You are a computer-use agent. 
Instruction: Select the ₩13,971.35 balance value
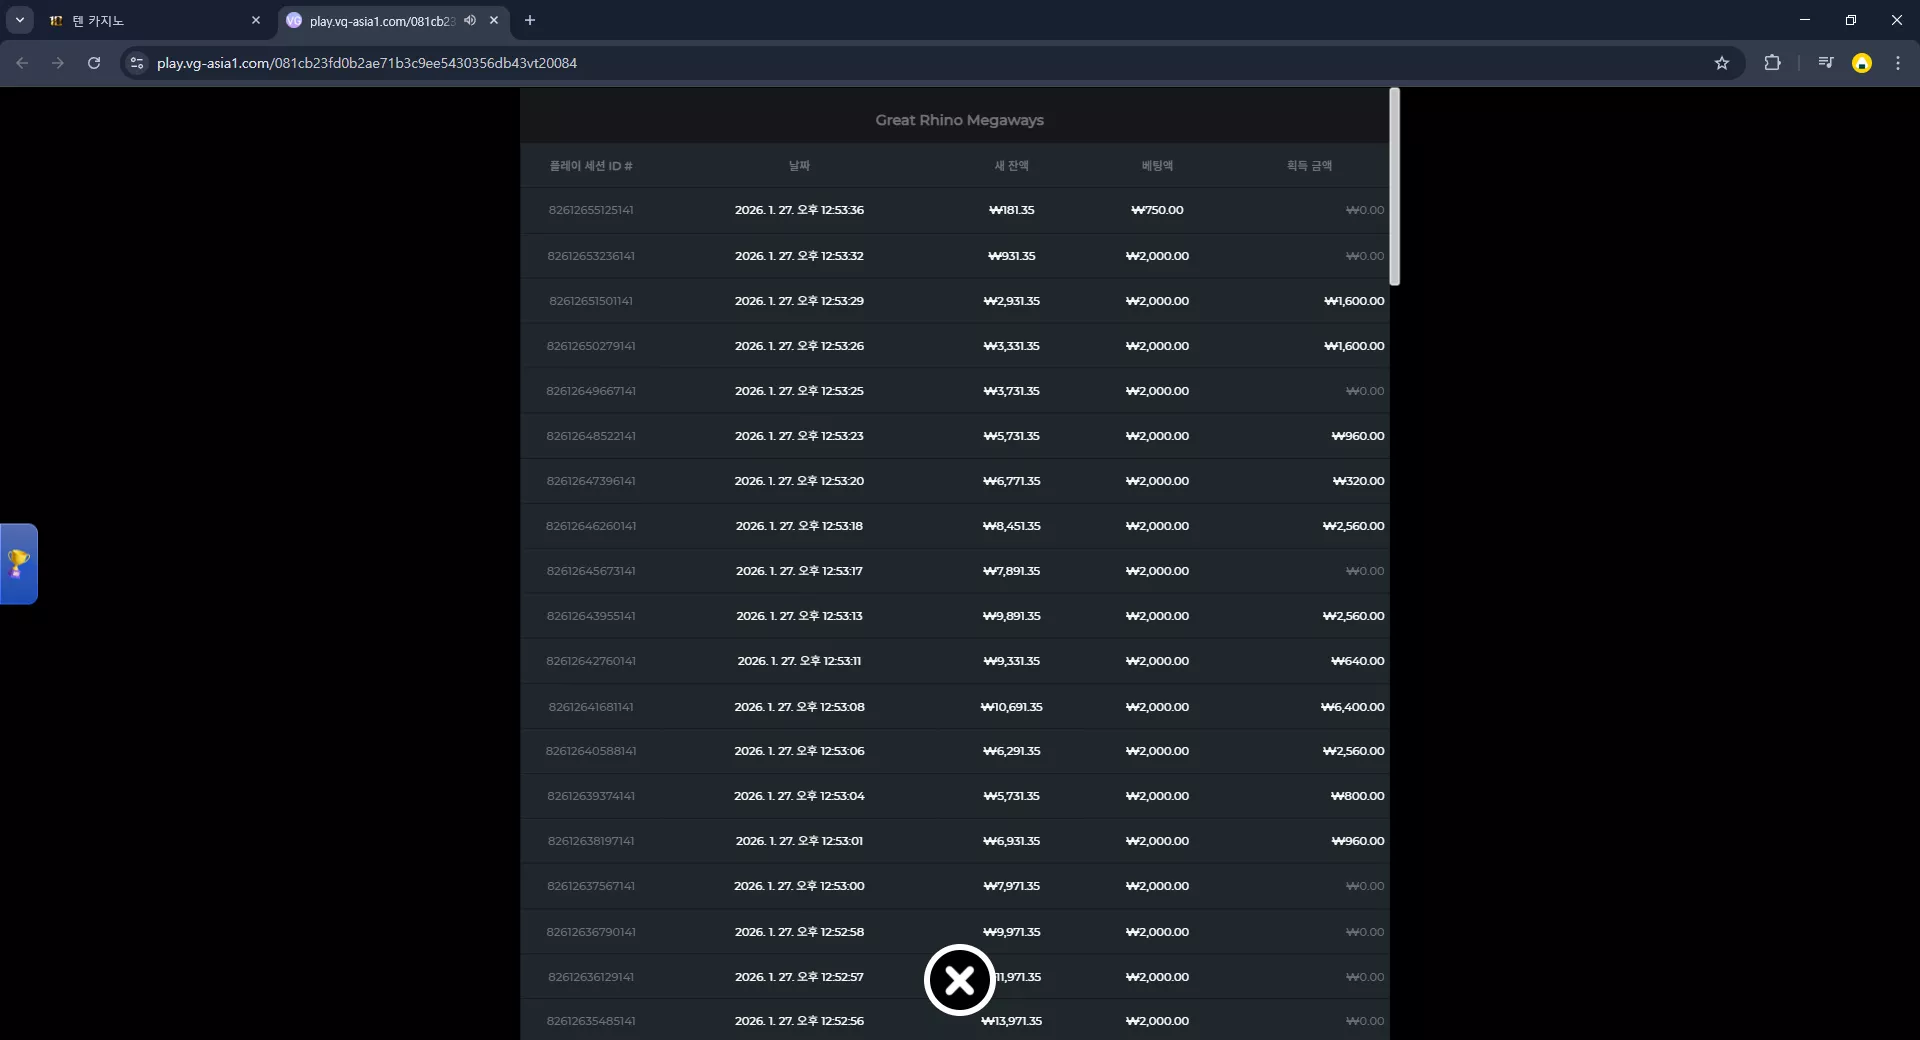(x=1011, y=1021)
